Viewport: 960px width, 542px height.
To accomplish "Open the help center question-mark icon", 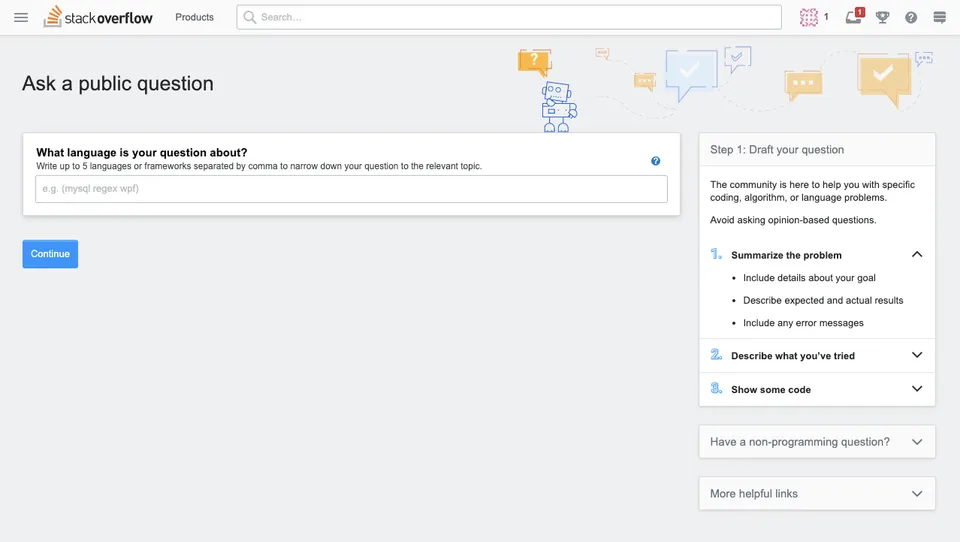I will [911, 17].
